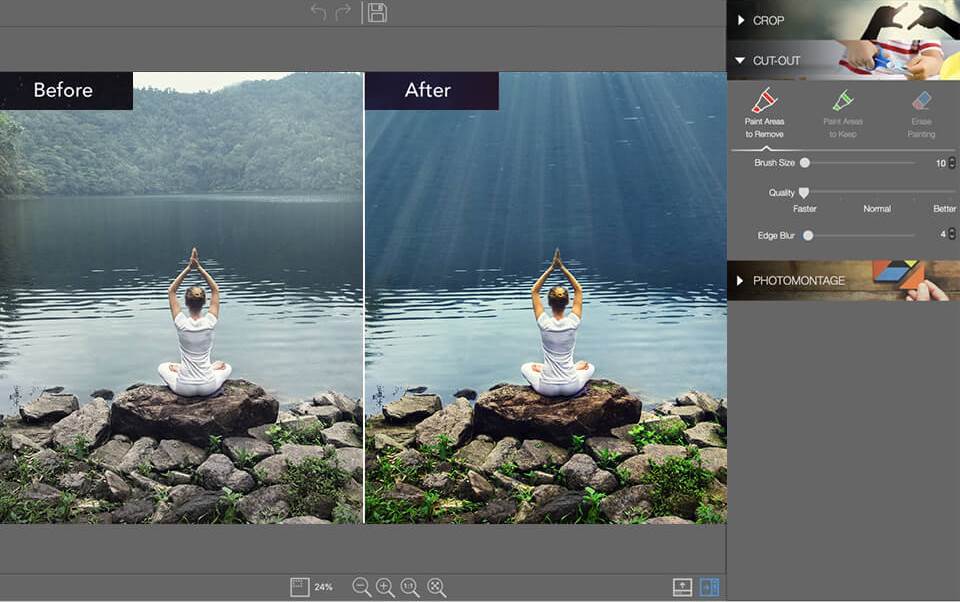Viewport: 960px width, 602px height.
Task: Select Paint Areas to Keep tool
Action: (x=842, y=113)
